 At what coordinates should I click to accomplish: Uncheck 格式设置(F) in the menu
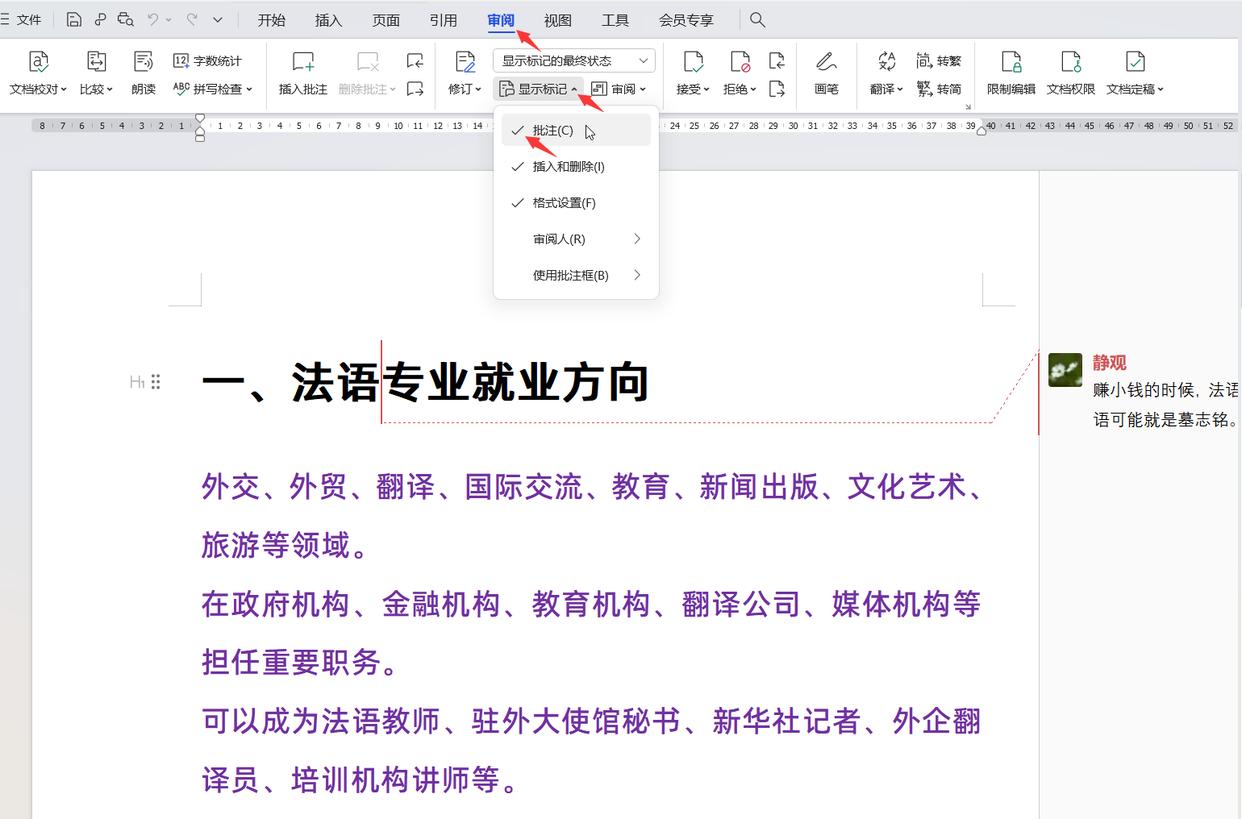pos(576,203)
